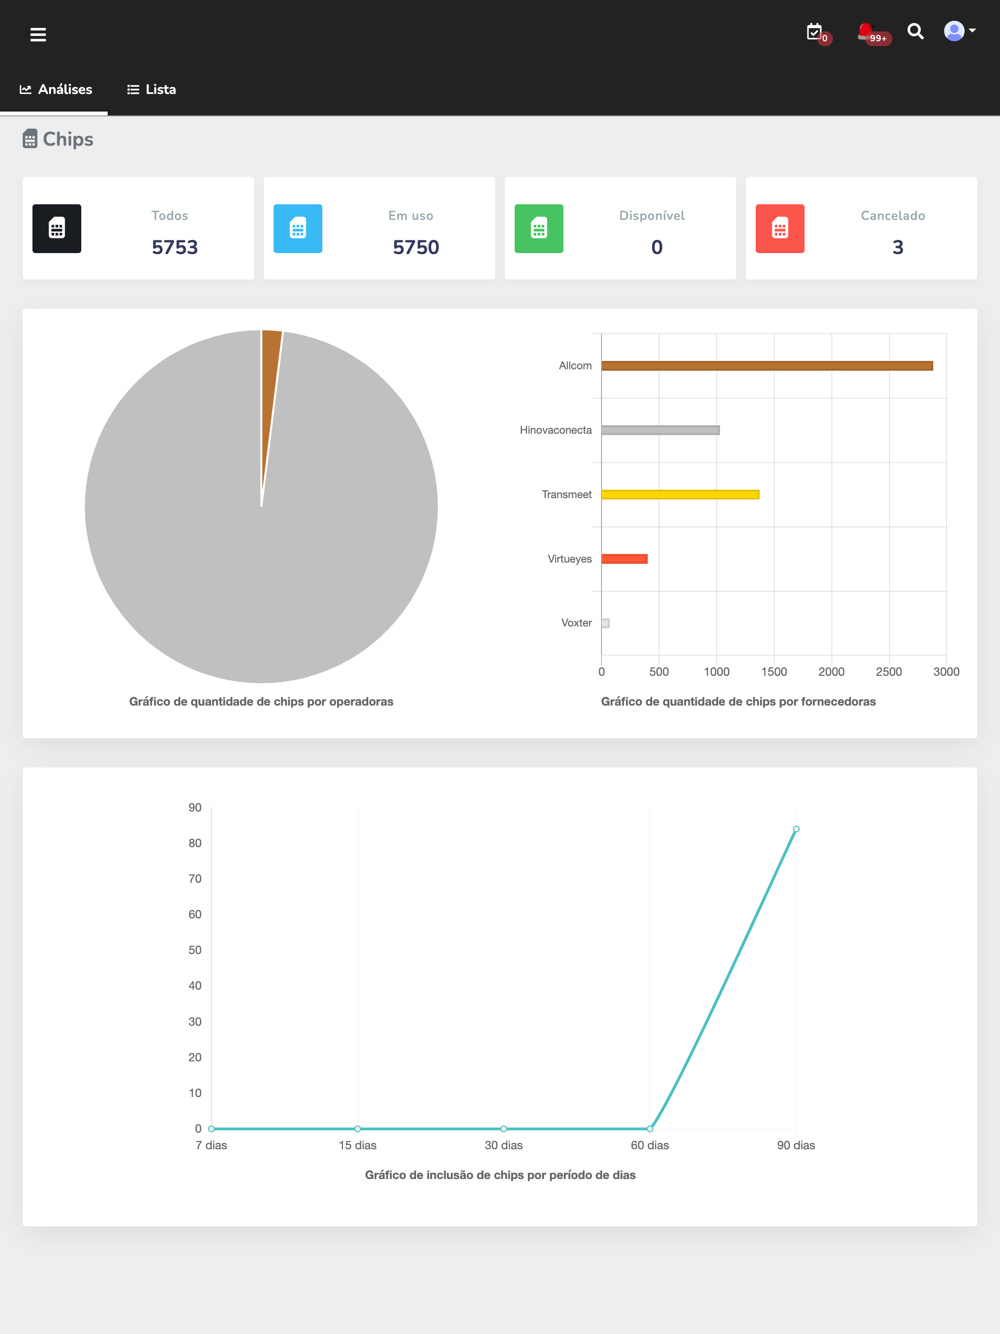
Task: Open the user profile dropdown
Action: (x=960, y=32)
